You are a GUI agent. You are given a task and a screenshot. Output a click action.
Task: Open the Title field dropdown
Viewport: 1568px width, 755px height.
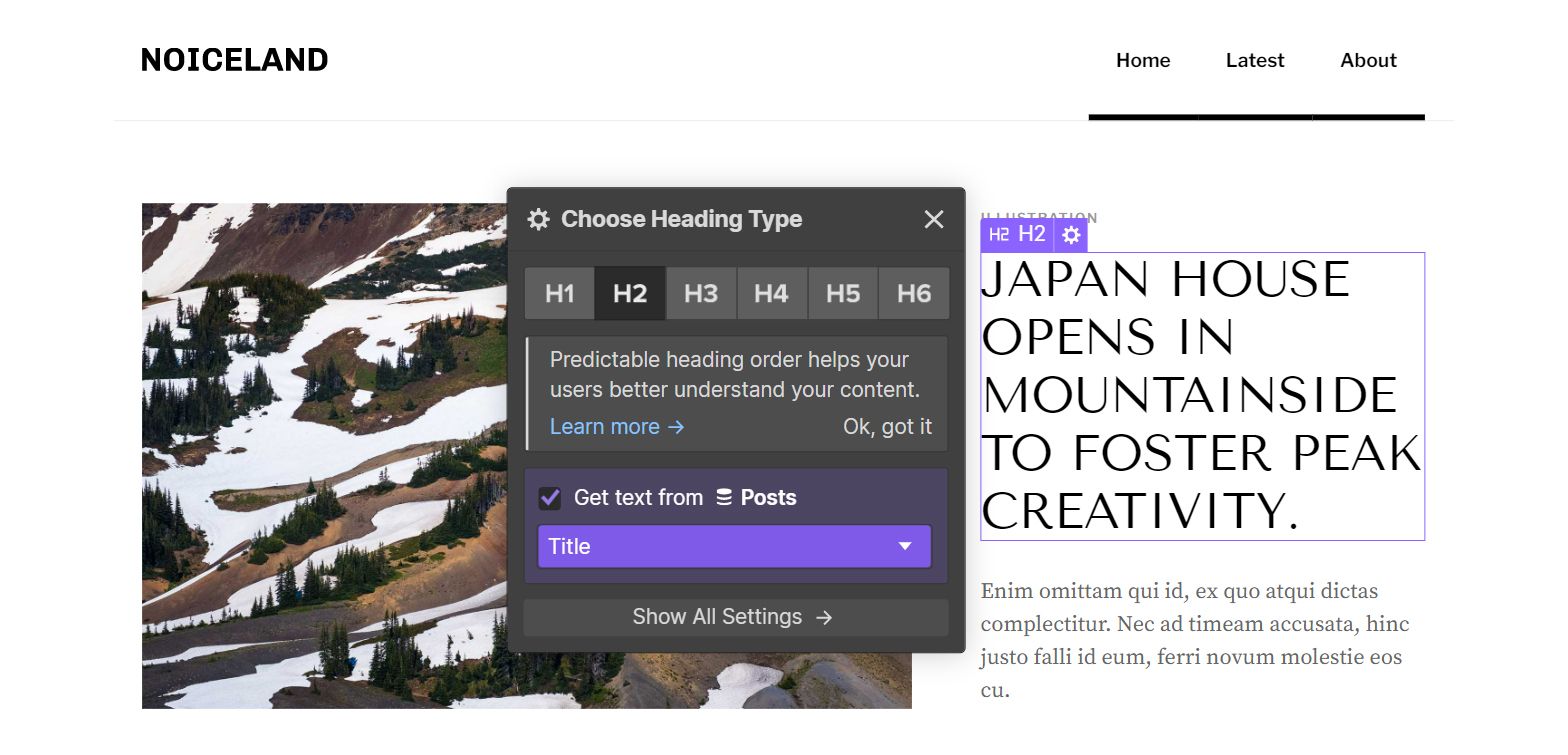click(734, 547)
